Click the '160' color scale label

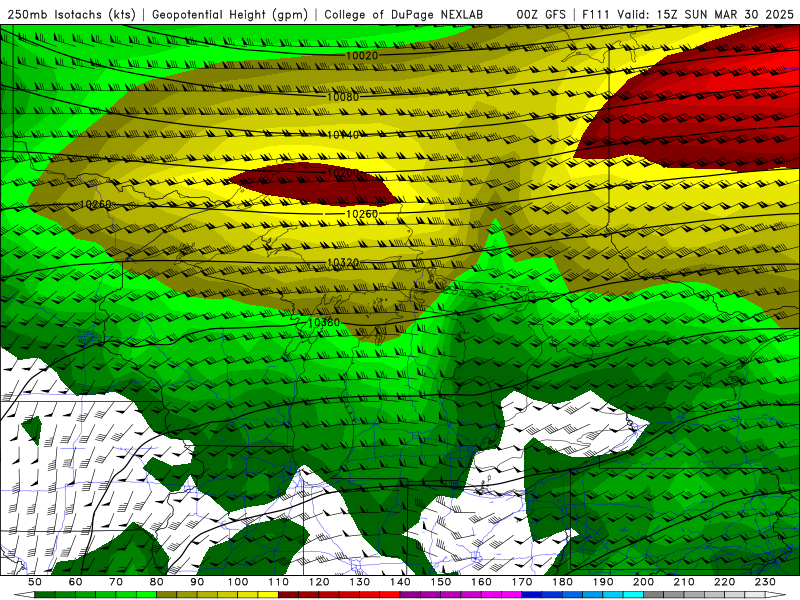coord(481,582)
